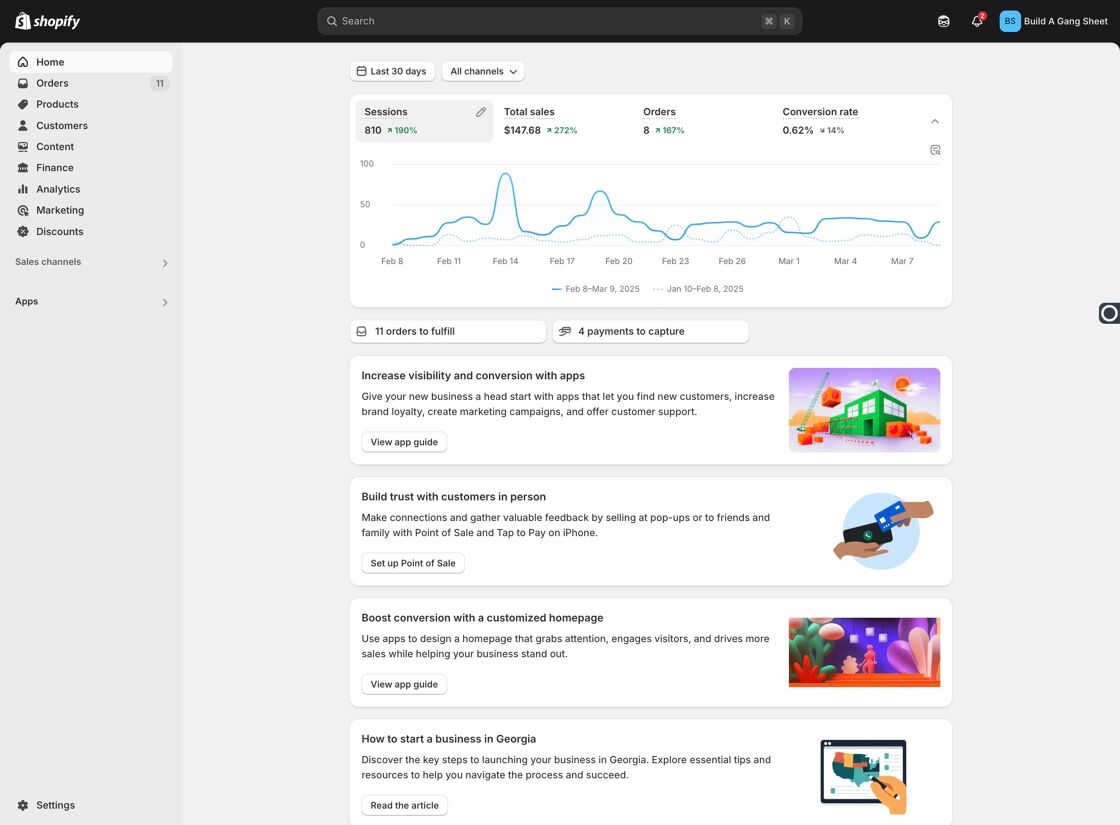The width and height of the screenshot is (1120, 825).
Task: Click the calendar icon in Last 30 days
Action: [x=361, y=71]
